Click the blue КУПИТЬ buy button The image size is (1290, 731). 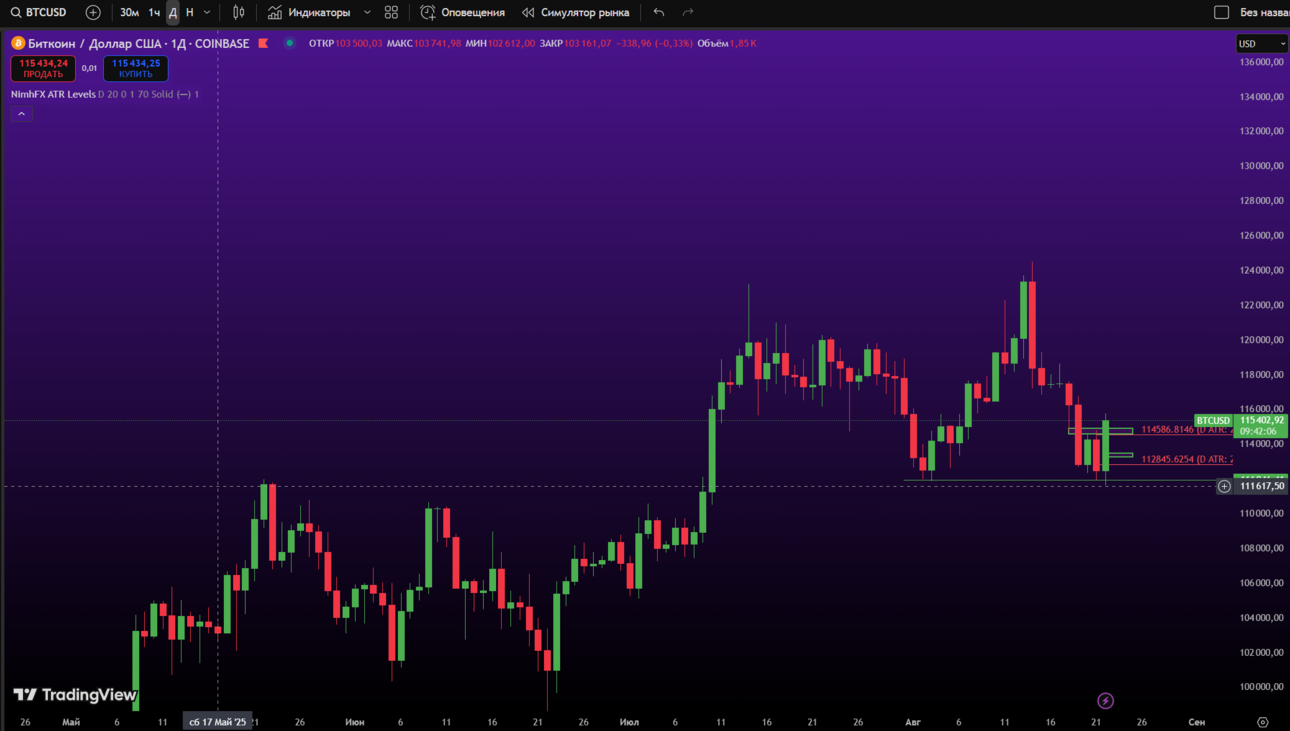click(136, 68)
